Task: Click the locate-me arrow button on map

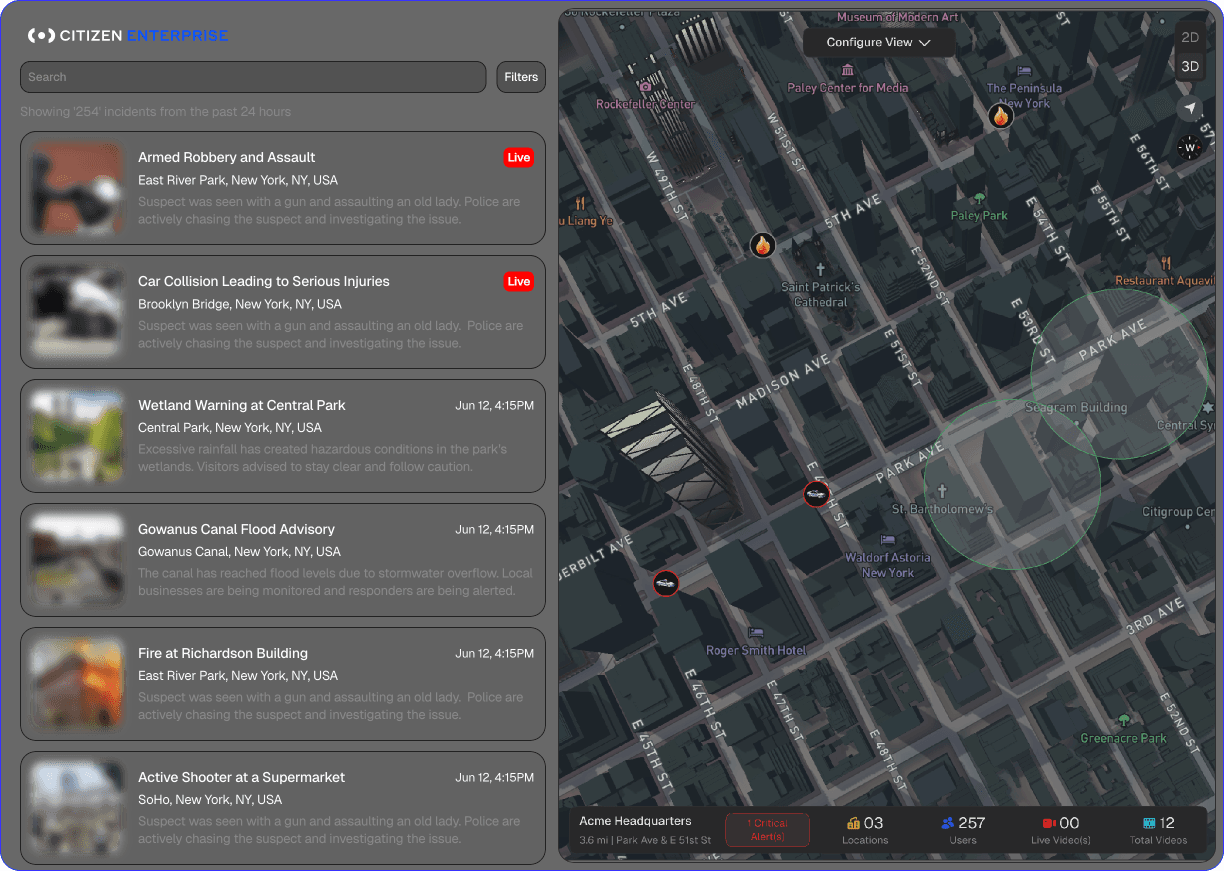Action: pyautogui.click(x=1190, y=108)
